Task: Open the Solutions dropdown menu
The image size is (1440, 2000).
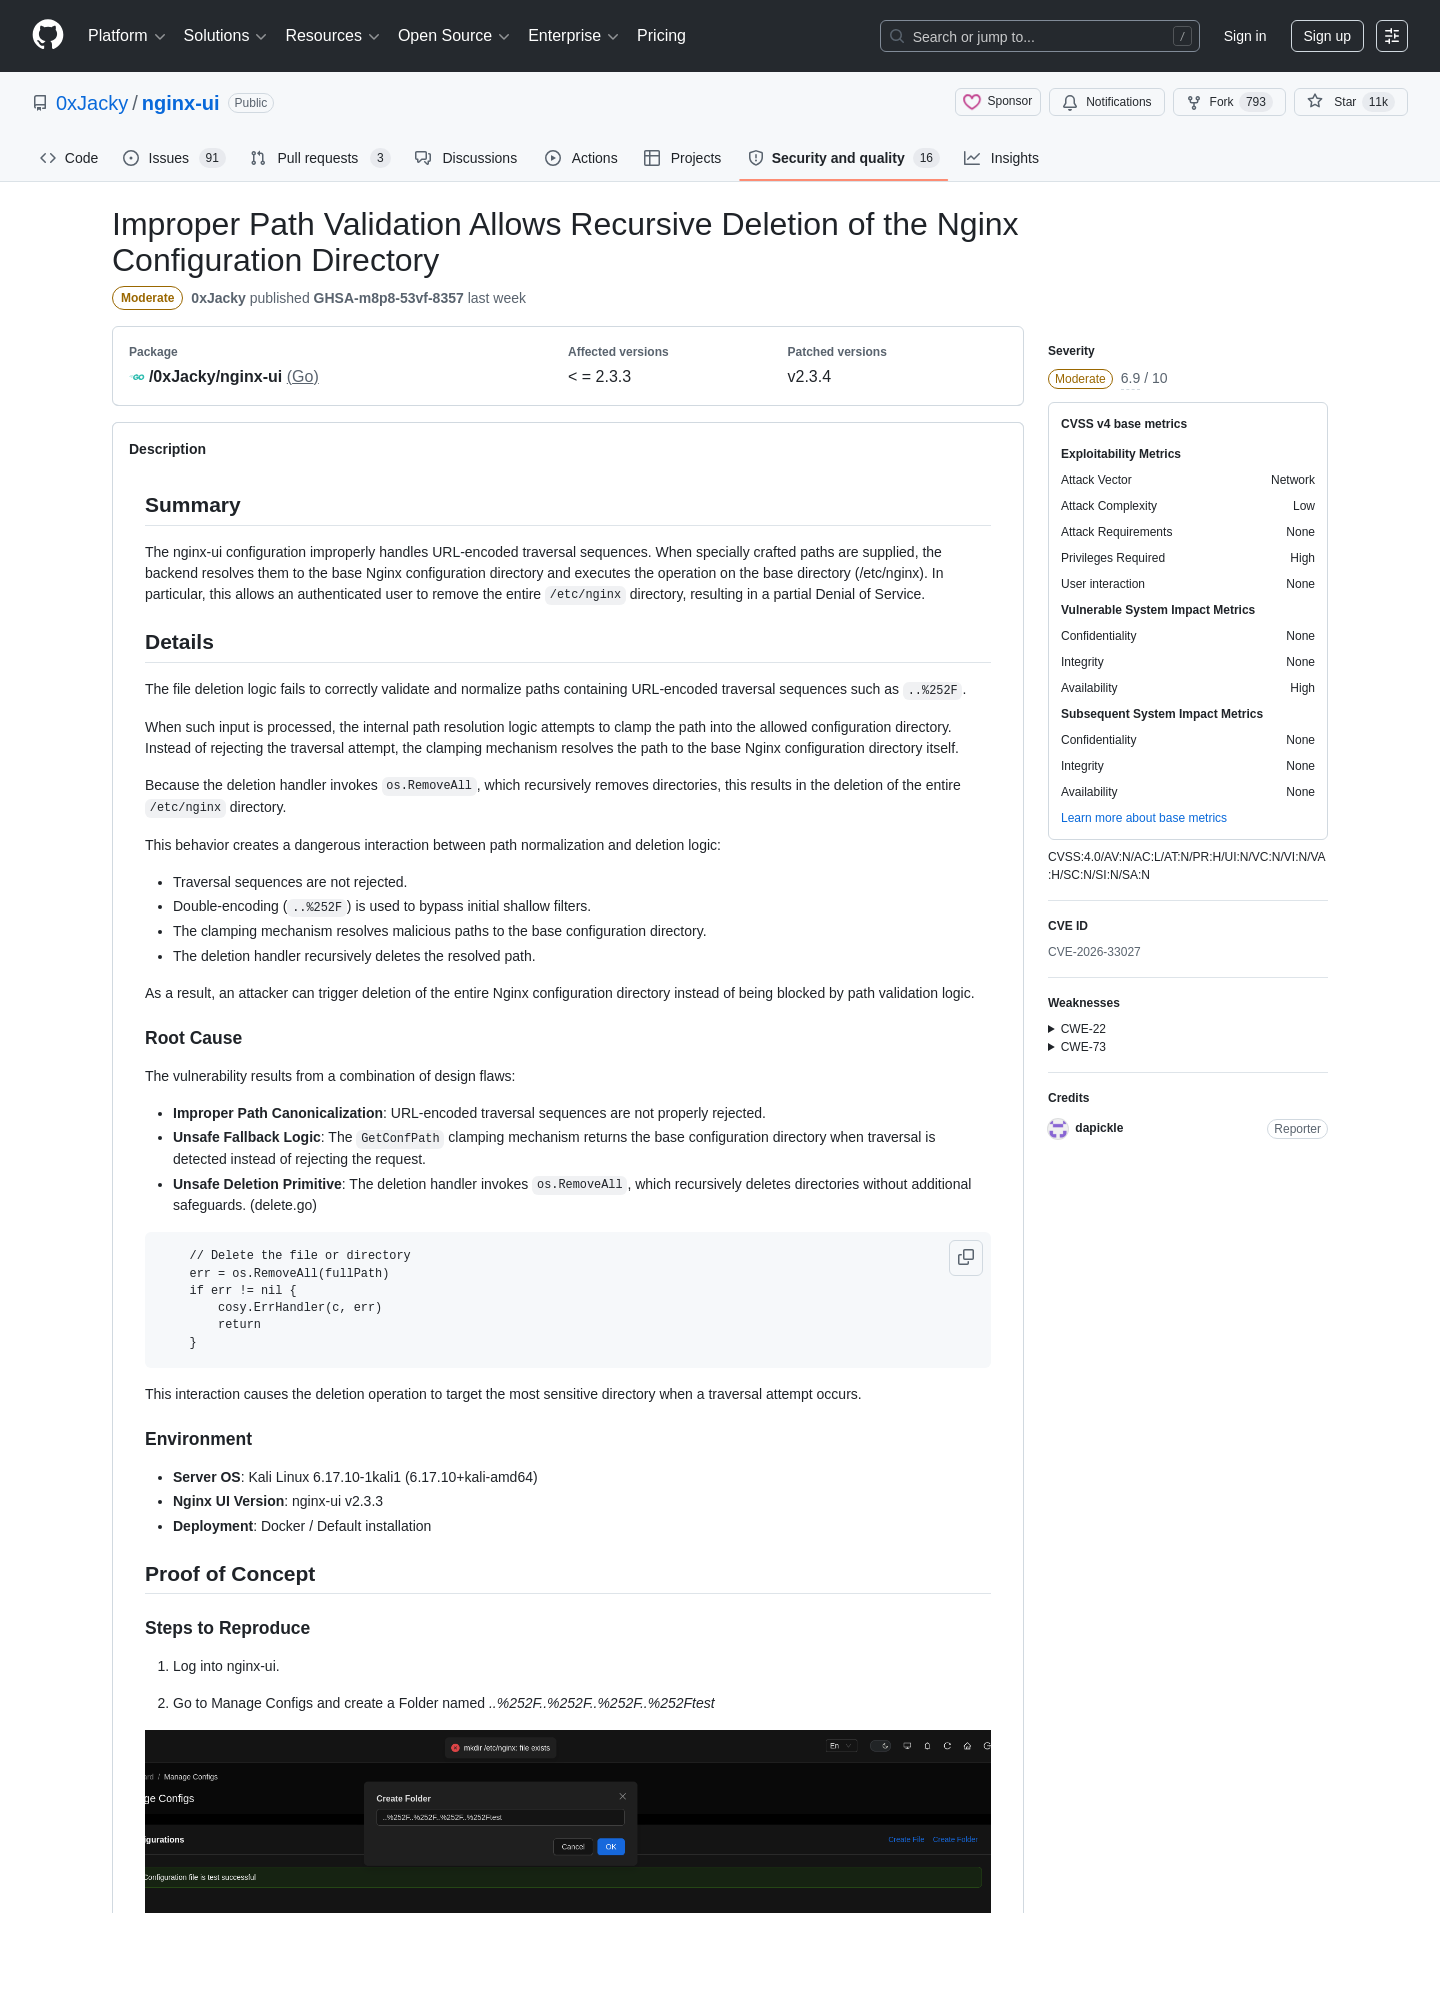Action: click(225, 36)
